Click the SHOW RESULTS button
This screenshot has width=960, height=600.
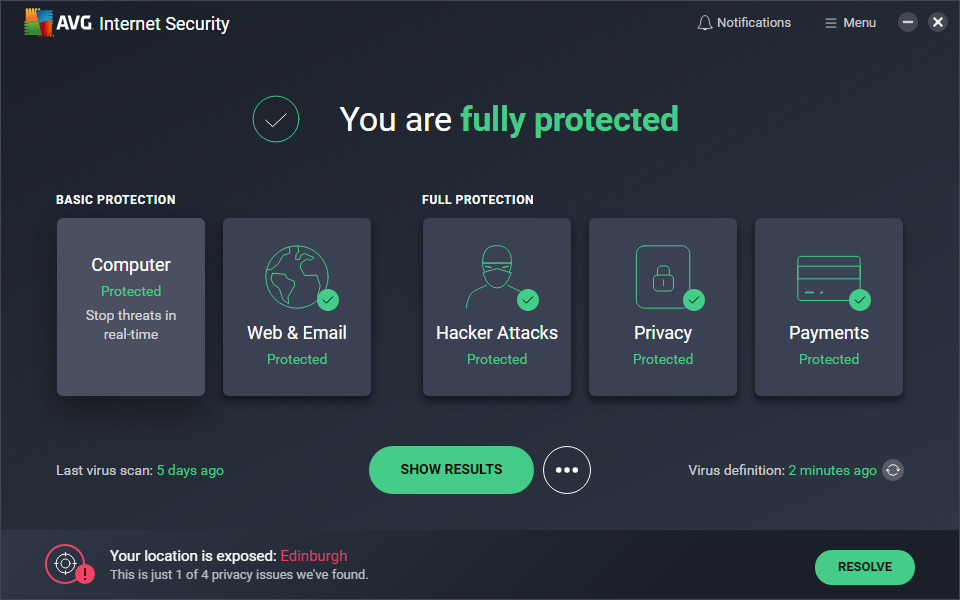tap(451, 470)
